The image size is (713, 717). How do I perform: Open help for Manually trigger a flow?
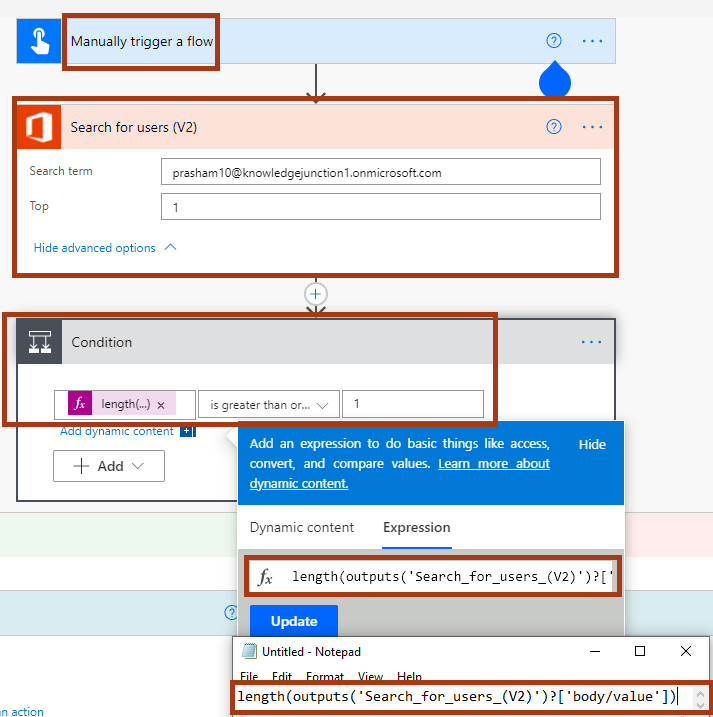(x=554, y=41)
